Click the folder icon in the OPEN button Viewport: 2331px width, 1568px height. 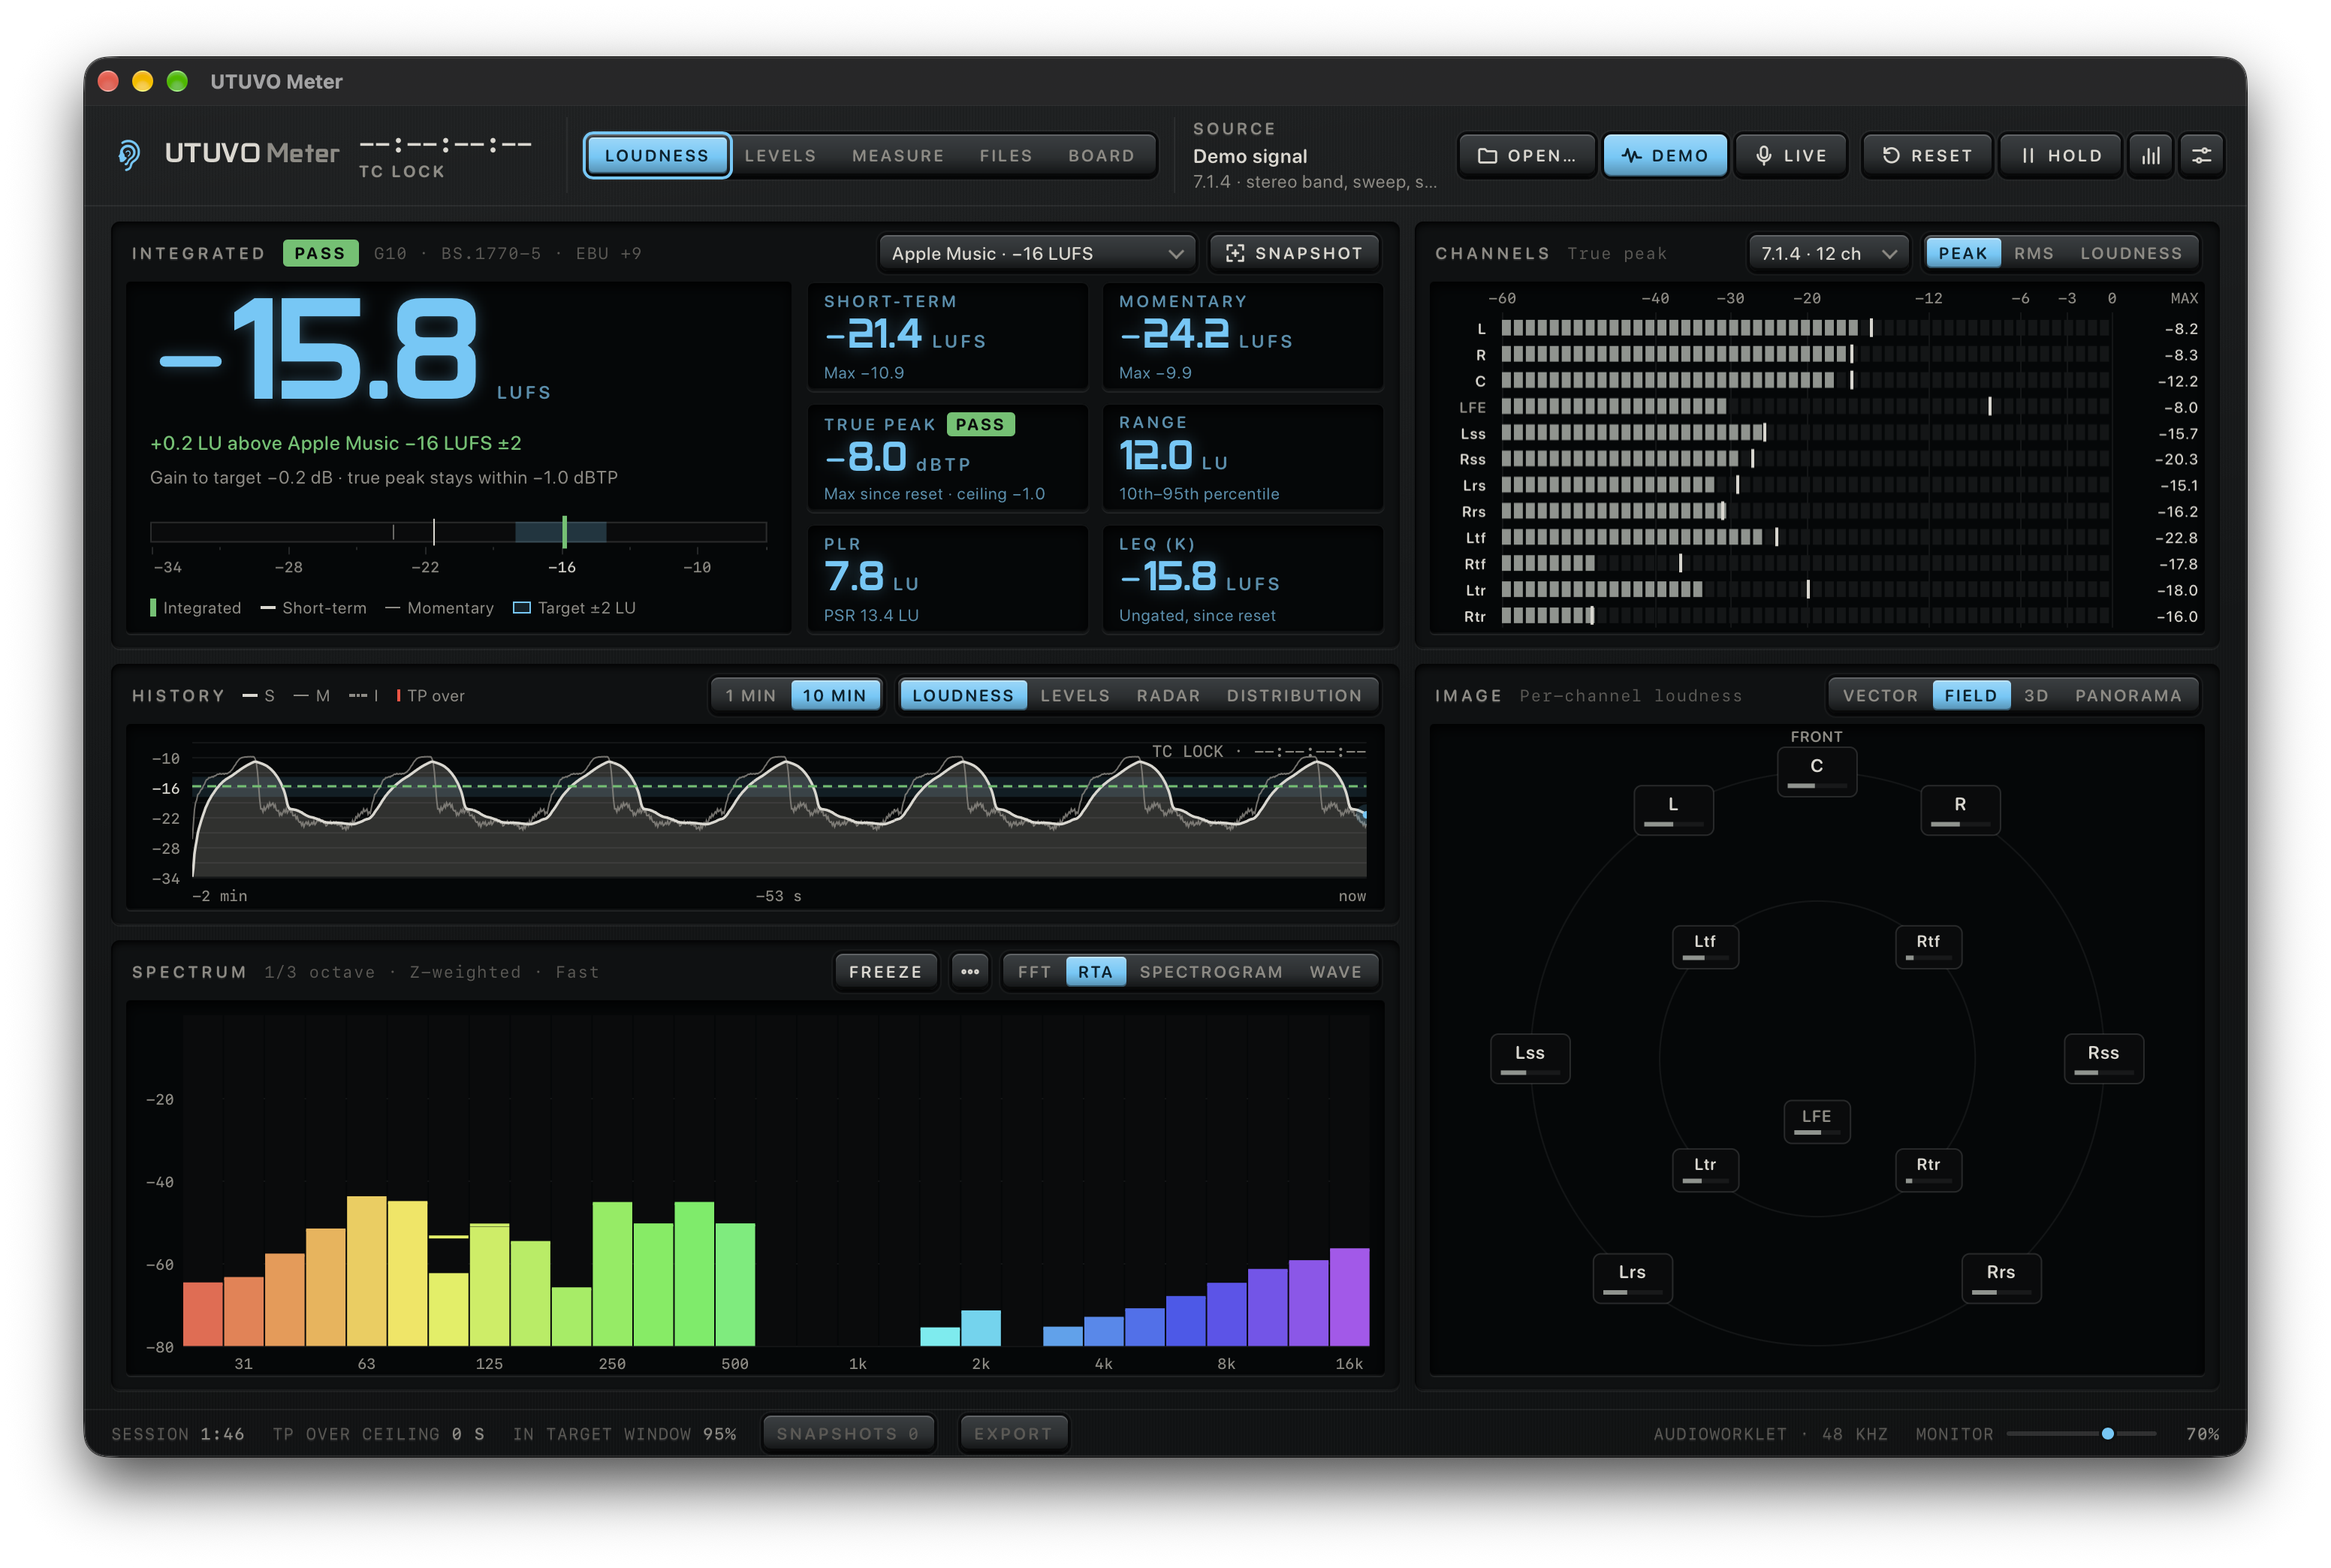click(x=1487, y=155)
